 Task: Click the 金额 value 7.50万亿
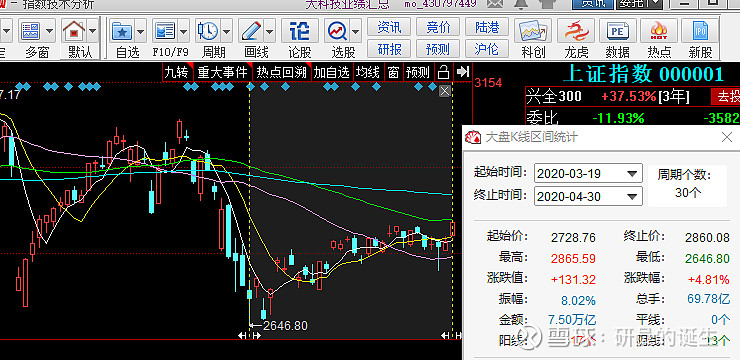coord(572,319)
